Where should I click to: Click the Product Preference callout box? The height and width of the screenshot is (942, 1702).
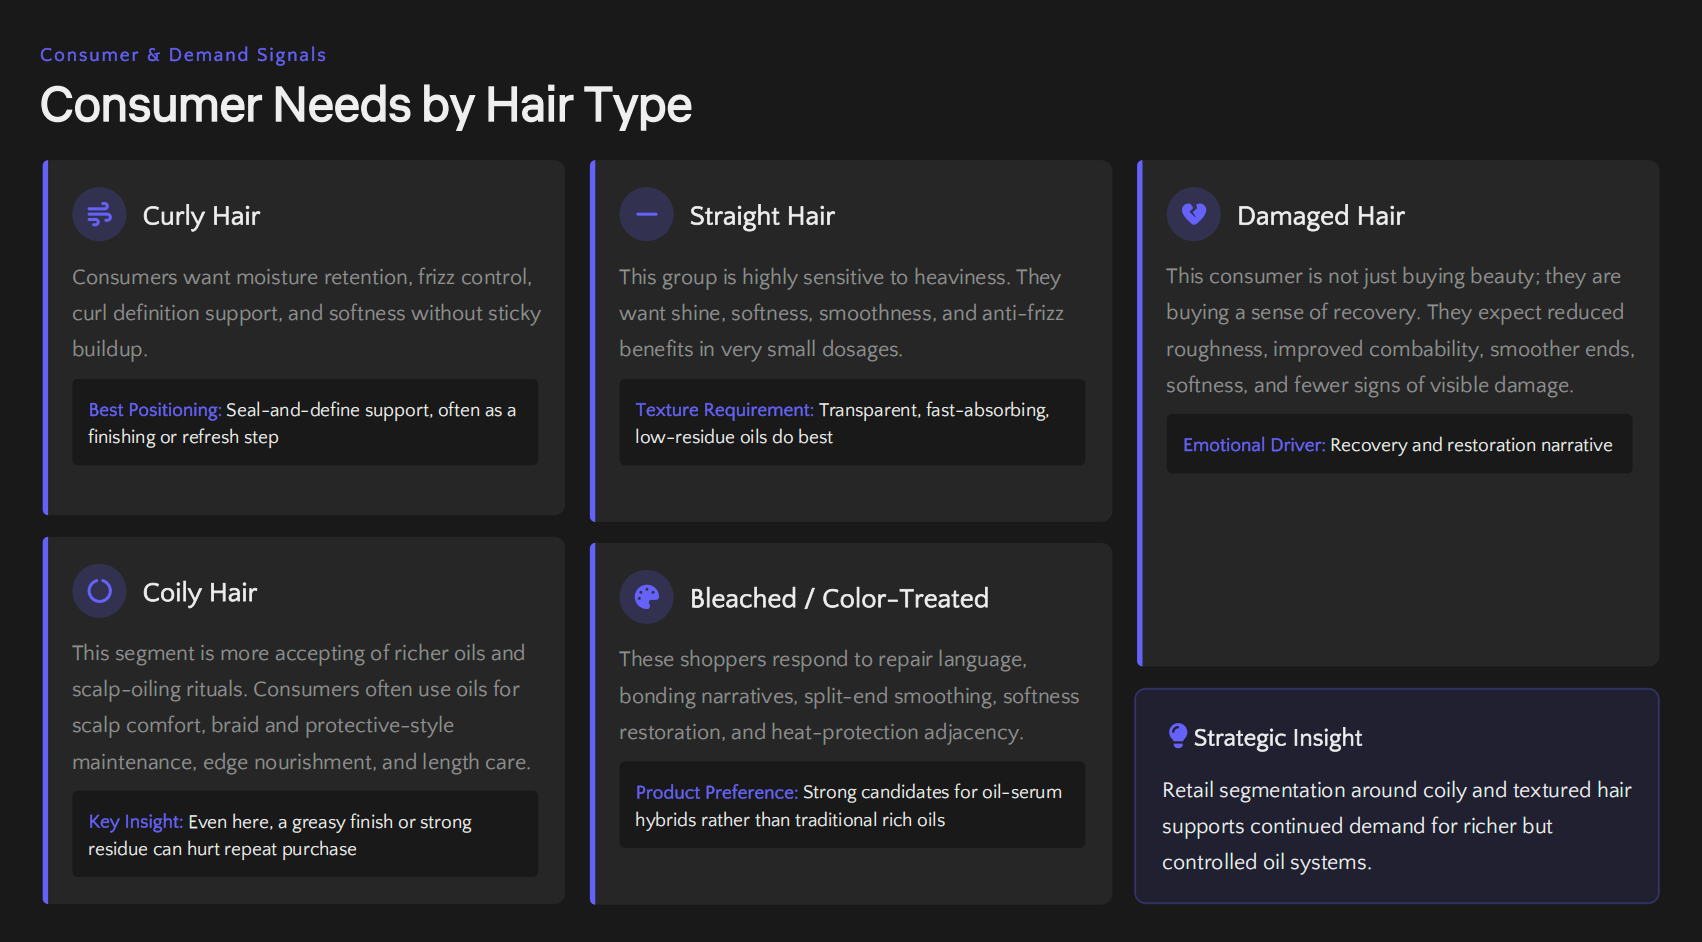click(x=851, y=806)
